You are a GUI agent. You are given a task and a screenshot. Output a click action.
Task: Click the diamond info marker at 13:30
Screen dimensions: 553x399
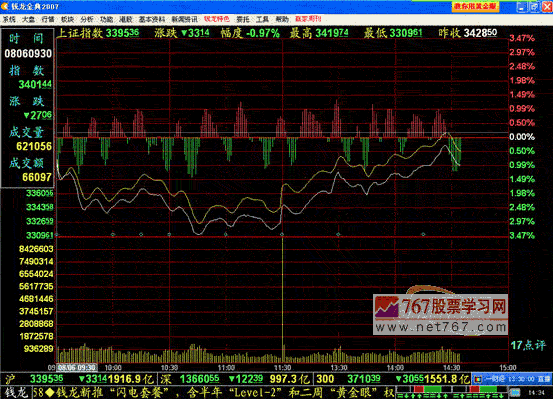pyautogui.click(x=338, y=234)
